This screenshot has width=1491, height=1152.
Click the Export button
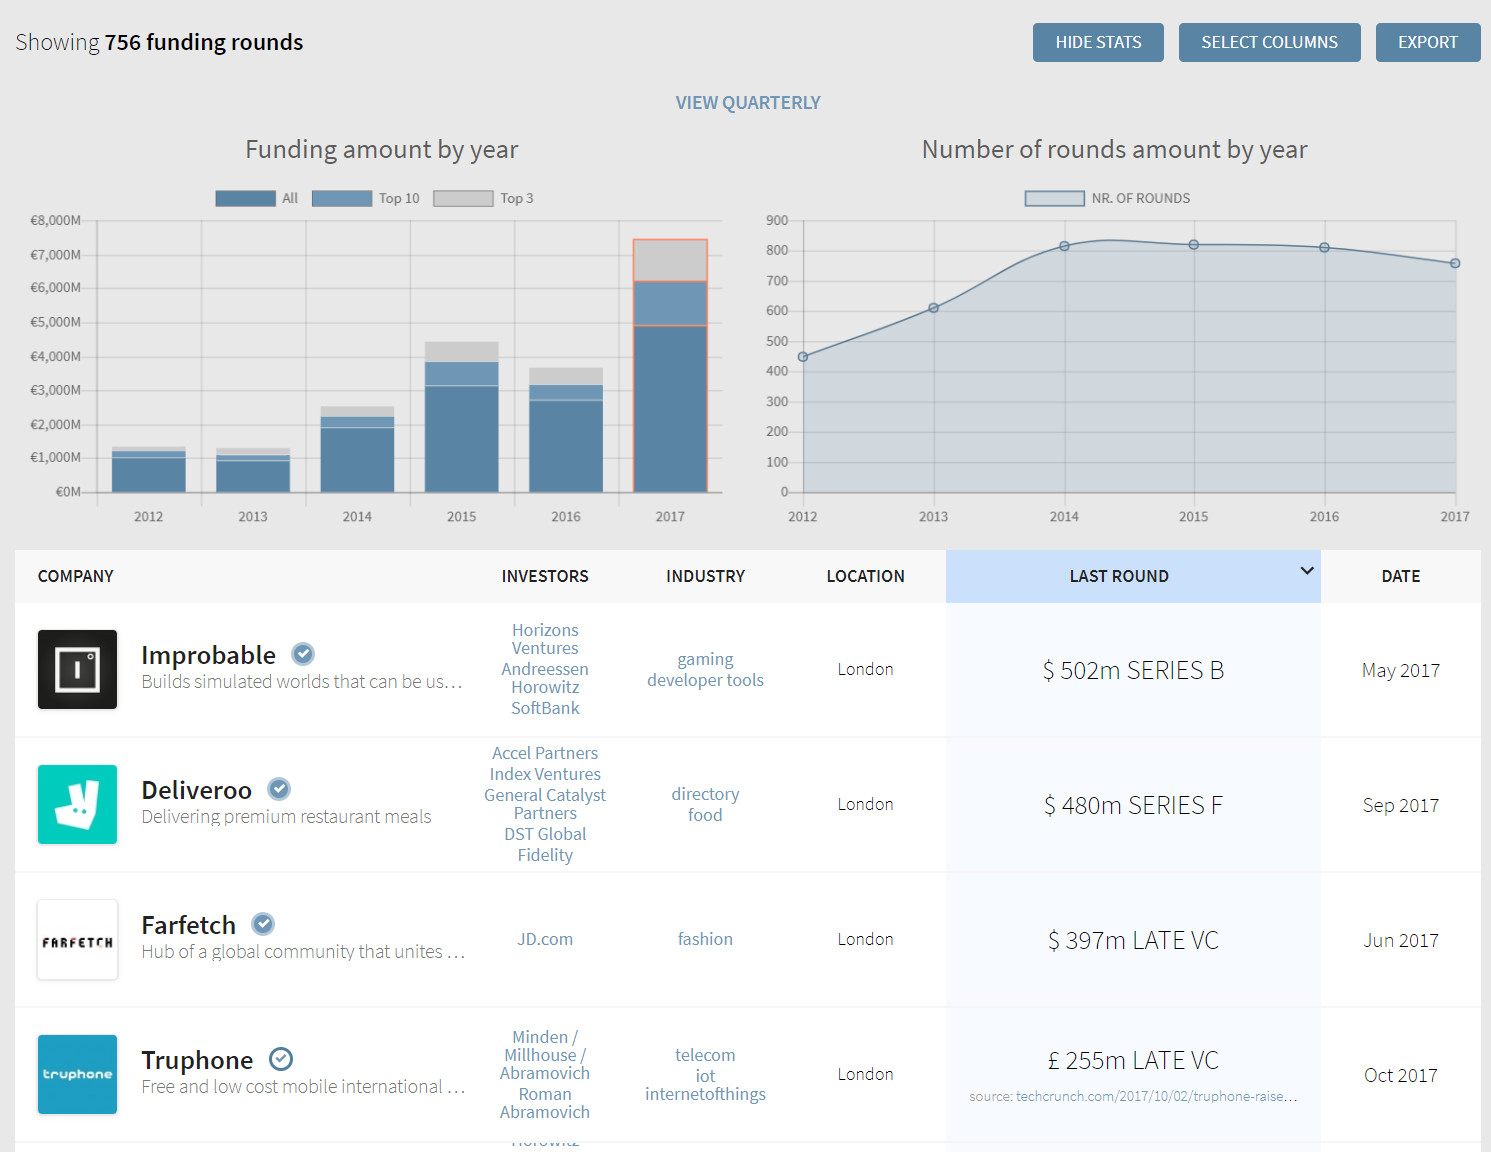(x=1427, y=42)
